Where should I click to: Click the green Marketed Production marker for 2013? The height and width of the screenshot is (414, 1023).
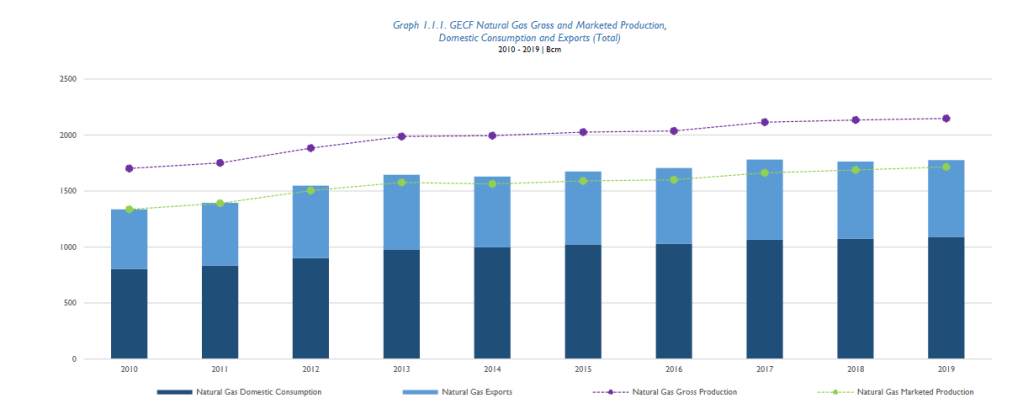(x=401, y=183)
